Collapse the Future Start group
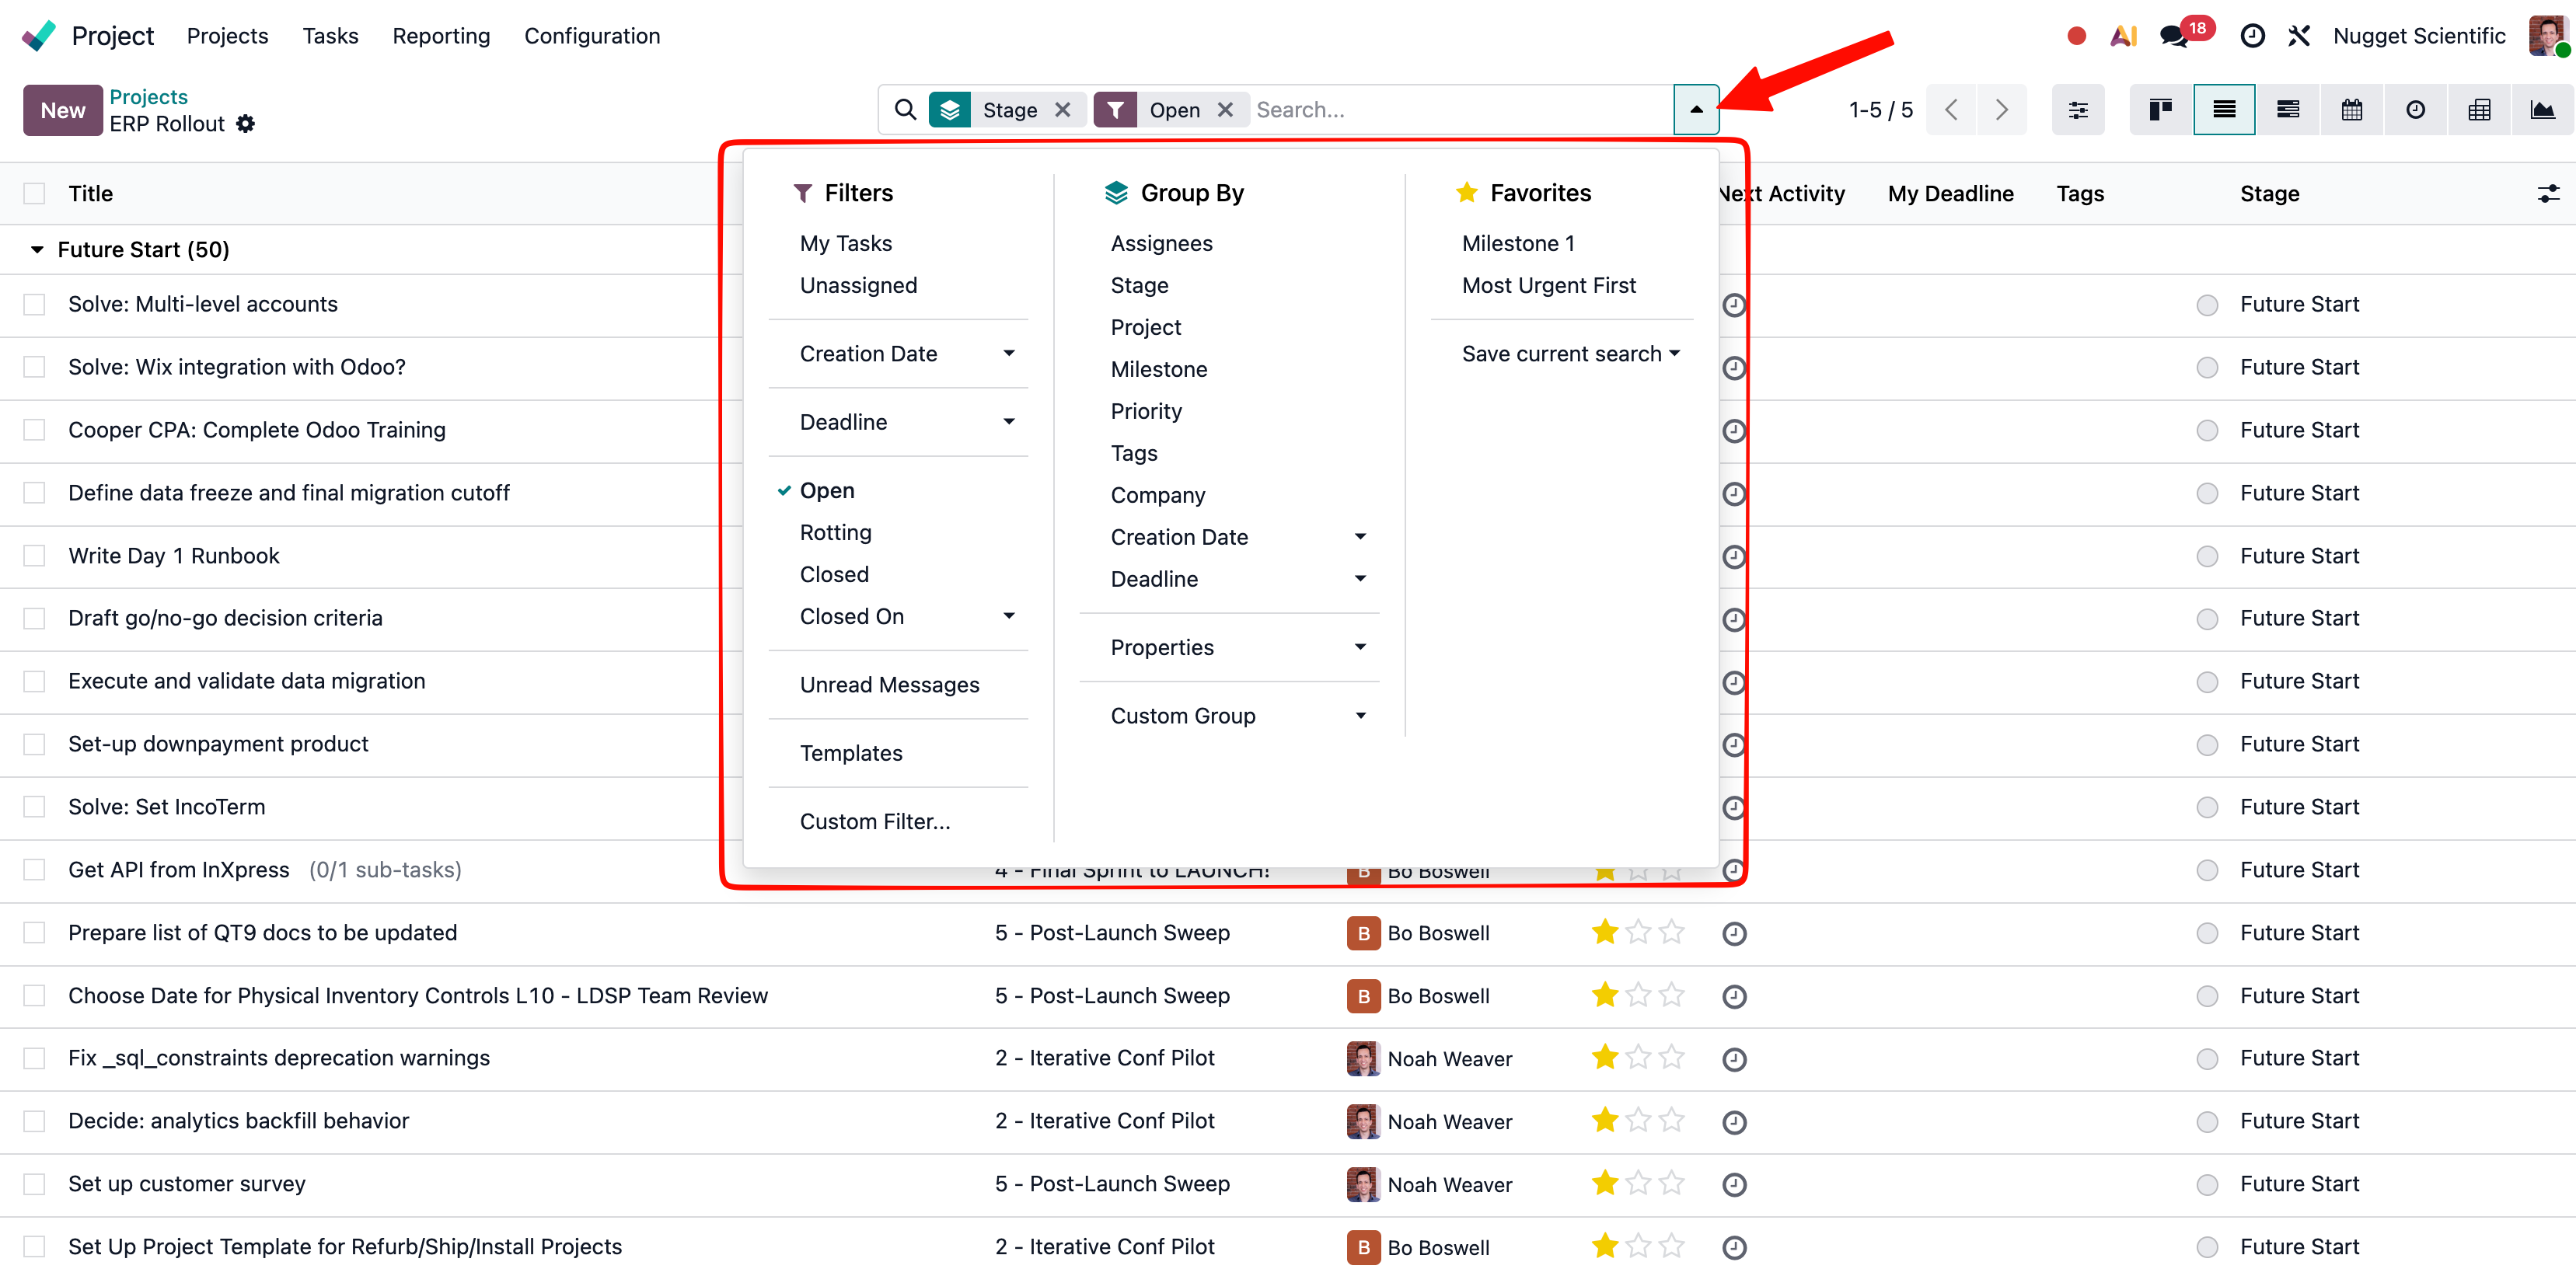Screen dimensions: 2576x1276 [37, 249]
